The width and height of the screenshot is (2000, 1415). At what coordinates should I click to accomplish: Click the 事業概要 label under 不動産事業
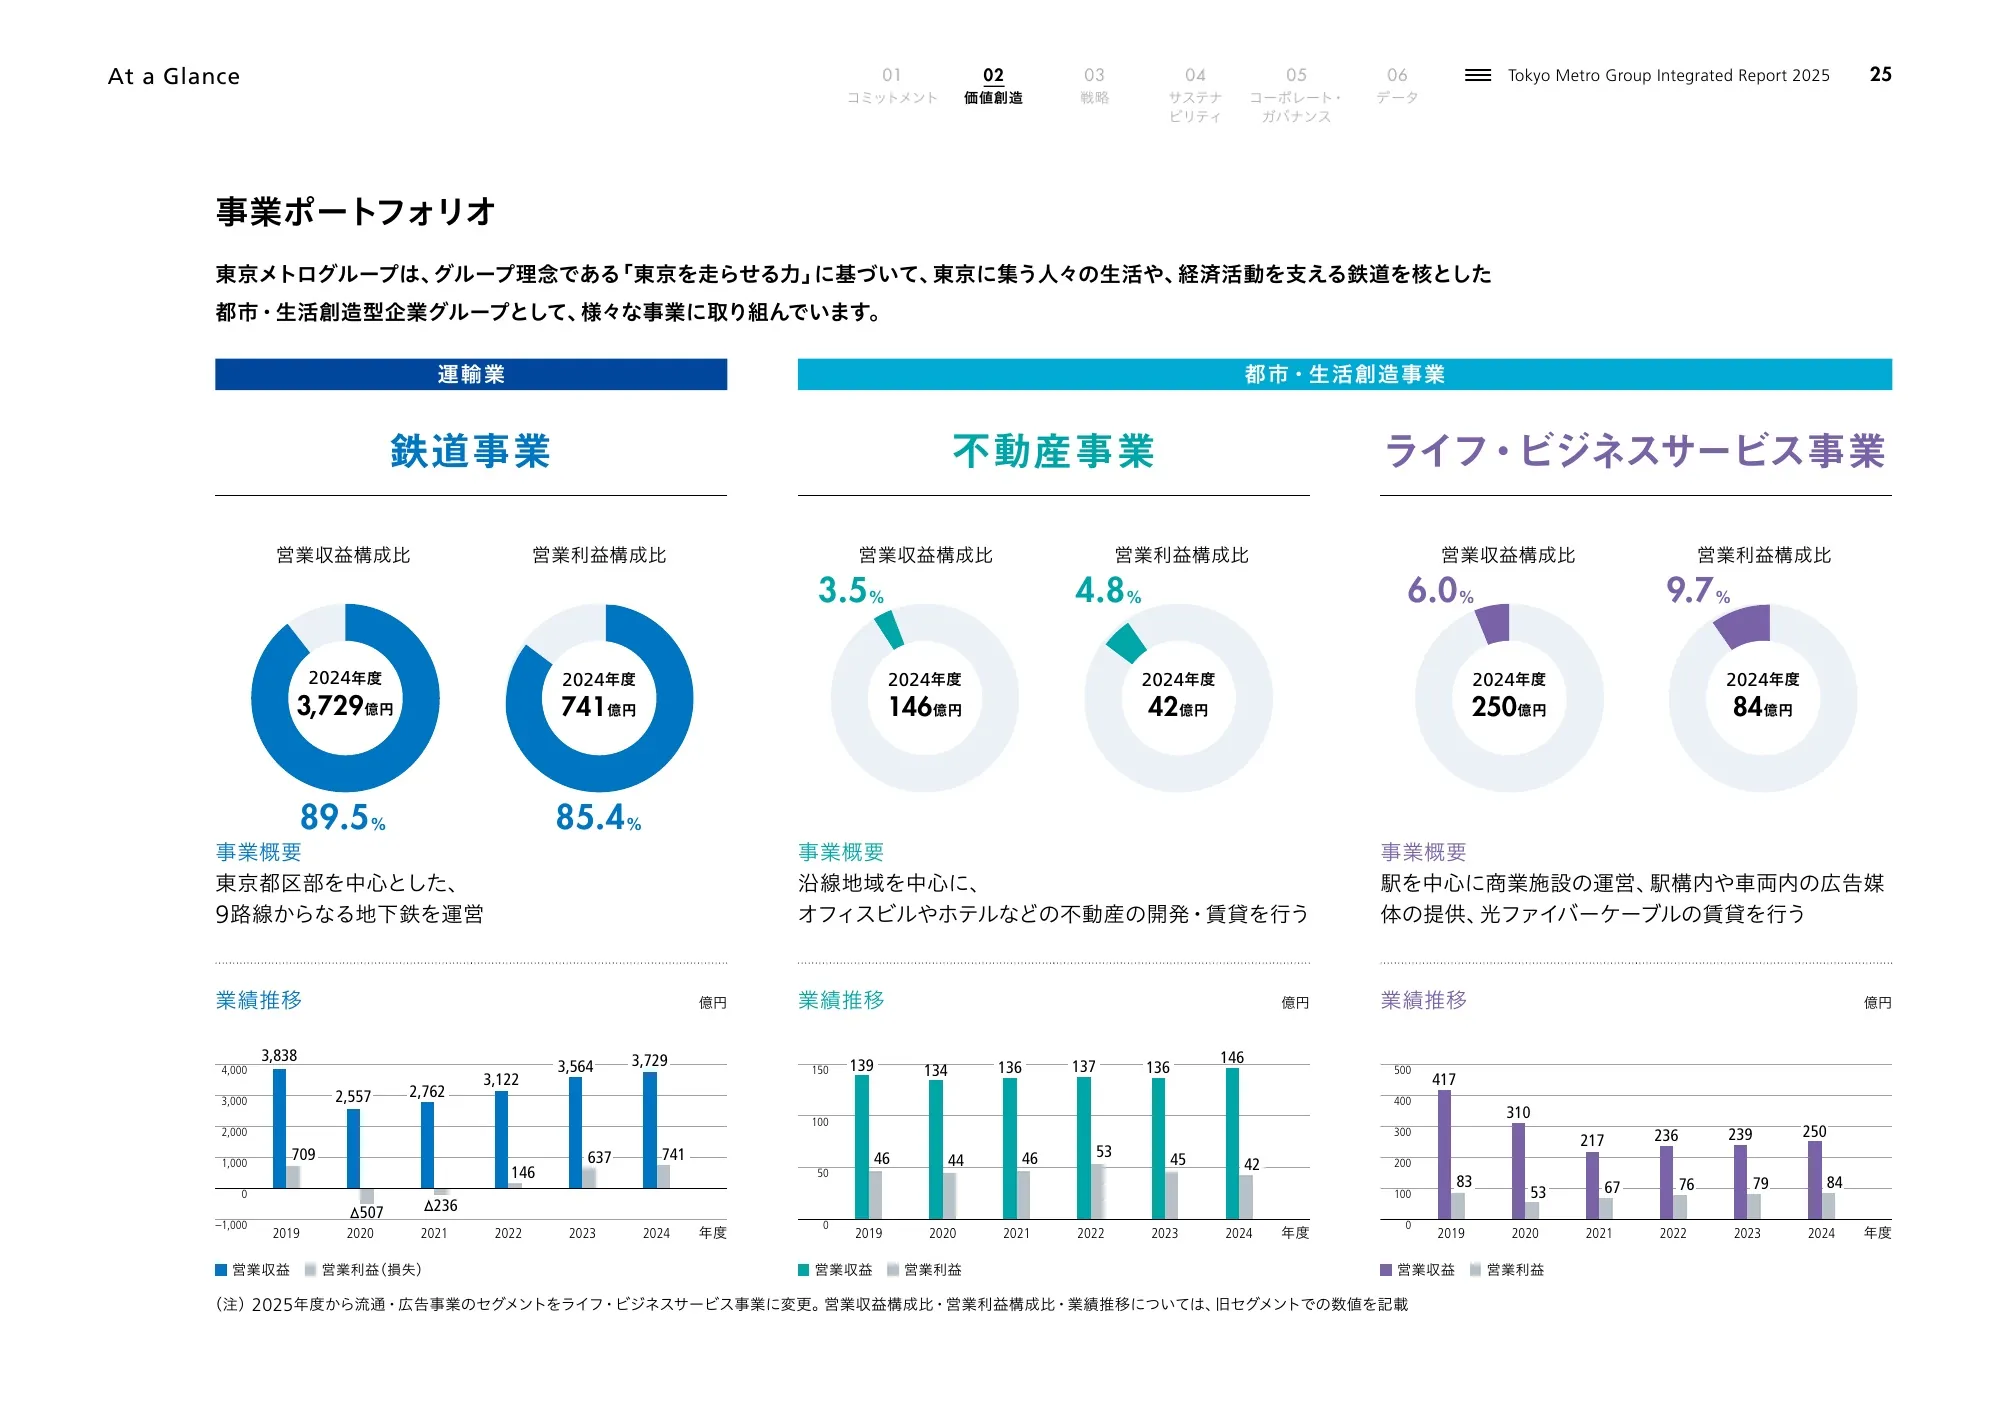point(841,852)
